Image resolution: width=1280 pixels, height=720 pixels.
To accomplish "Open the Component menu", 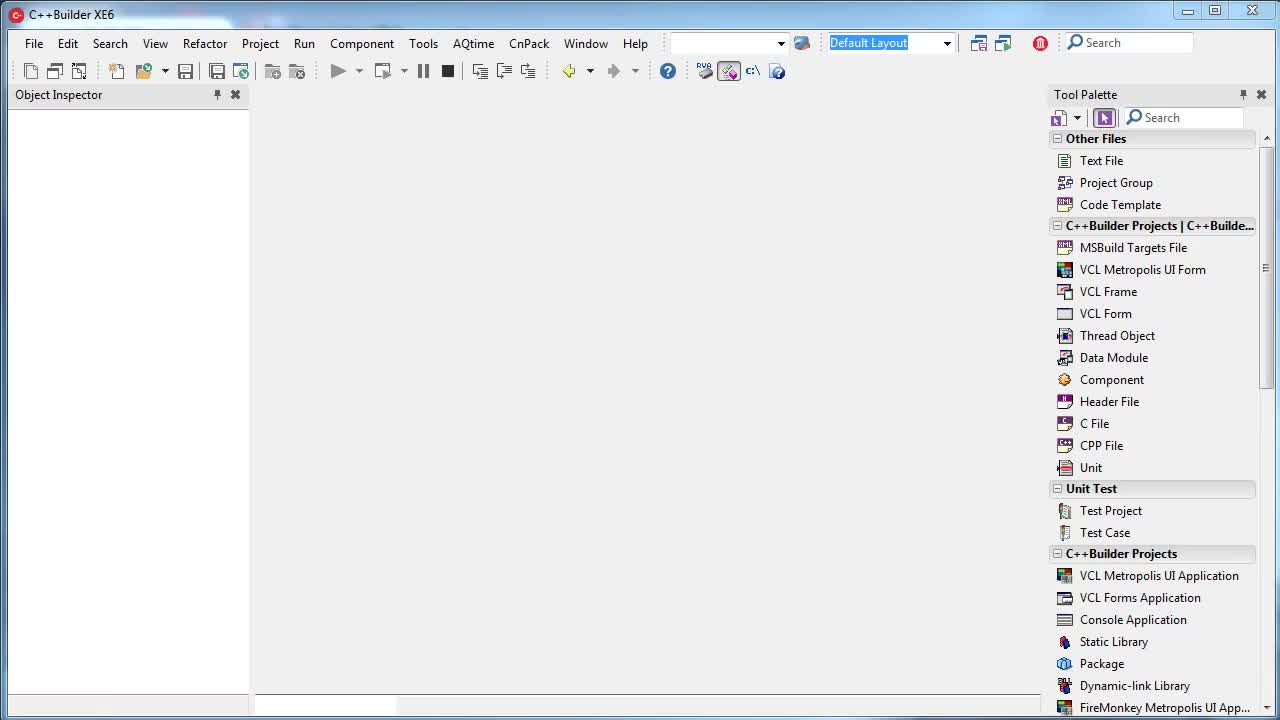I will tap(362, 43).
